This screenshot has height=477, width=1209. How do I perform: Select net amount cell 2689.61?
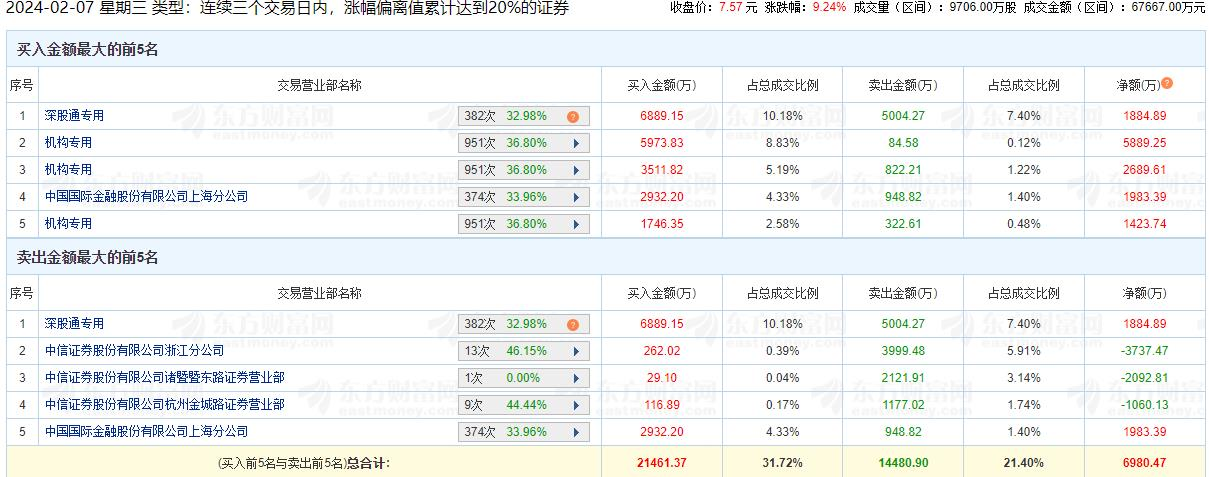point(1145,170)
